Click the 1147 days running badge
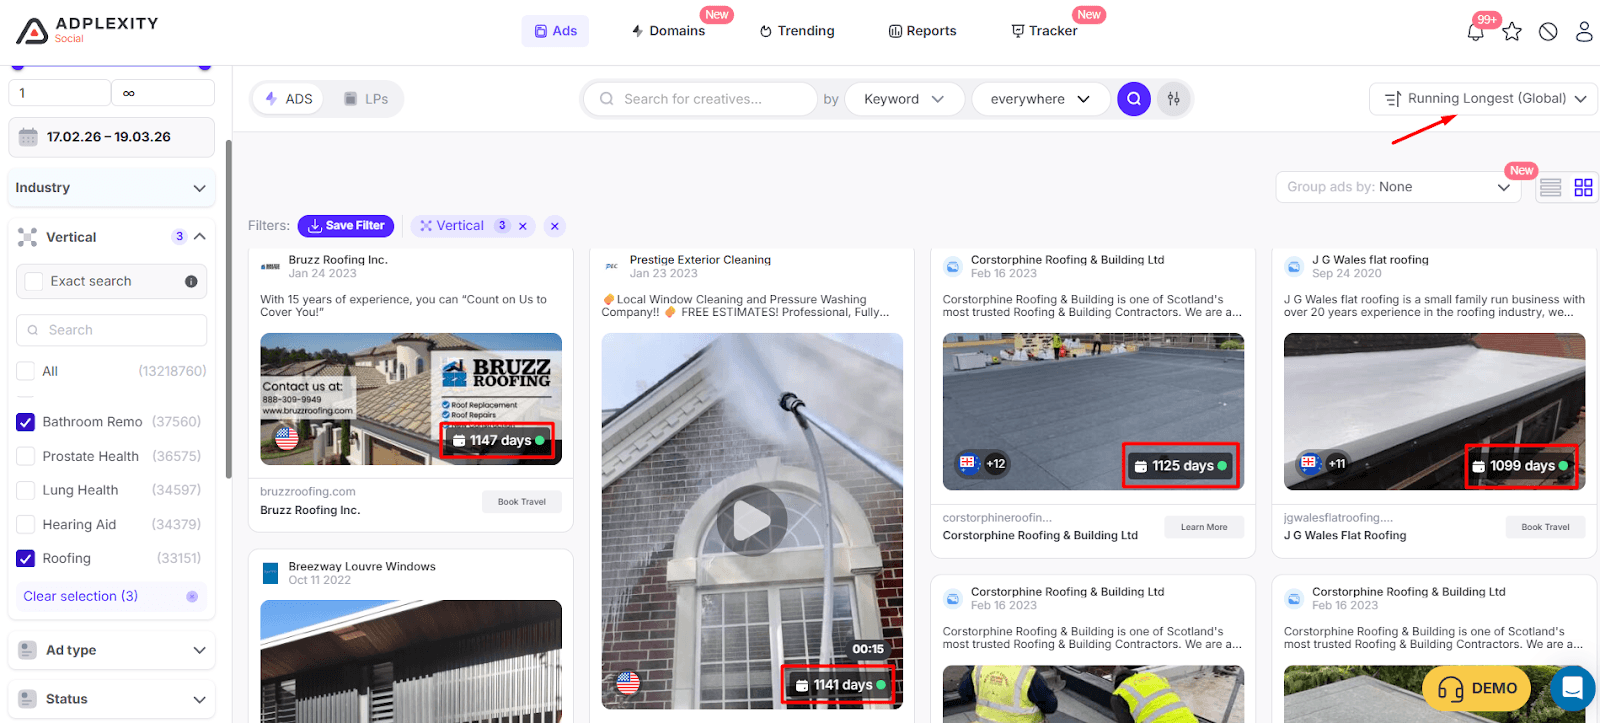1600x723 pixels. (x=498, y=440)
